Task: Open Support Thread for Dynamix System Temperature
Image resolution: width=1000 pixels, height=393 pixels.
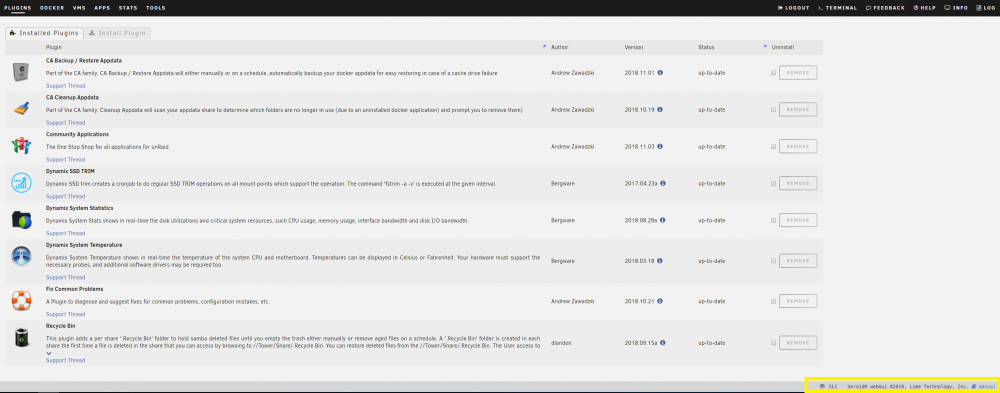Action: 65,278
